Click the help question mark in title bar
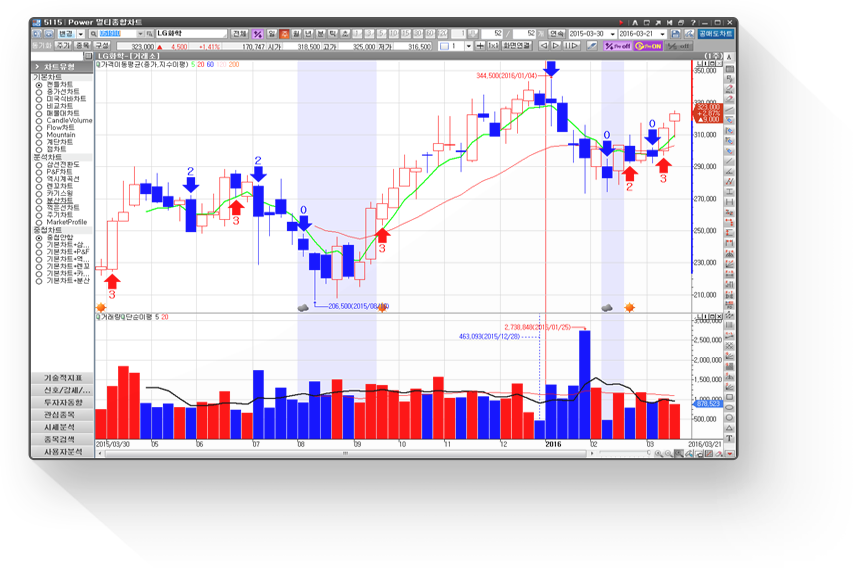 tap(693, 22)
